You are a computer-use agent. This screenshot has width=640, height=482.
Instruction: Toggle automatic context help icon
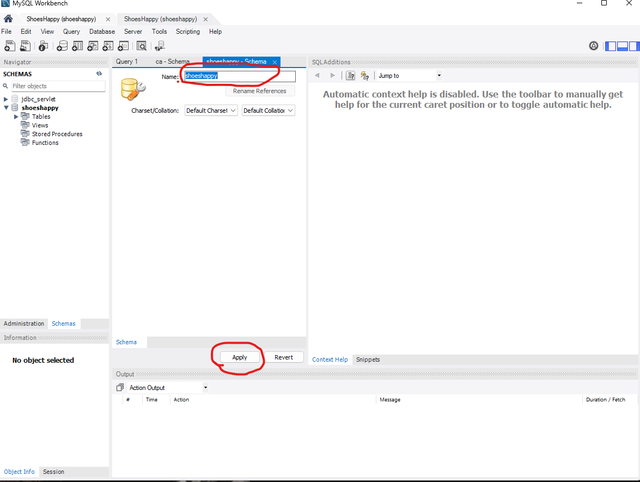[x=364, y=76]
